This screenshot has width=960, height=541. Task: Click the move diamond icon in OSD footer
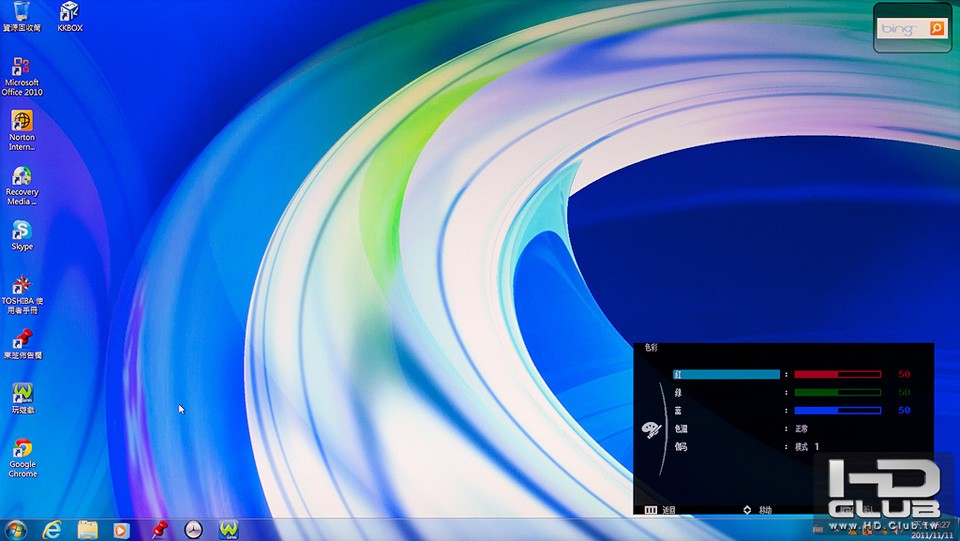pos(747,510)
